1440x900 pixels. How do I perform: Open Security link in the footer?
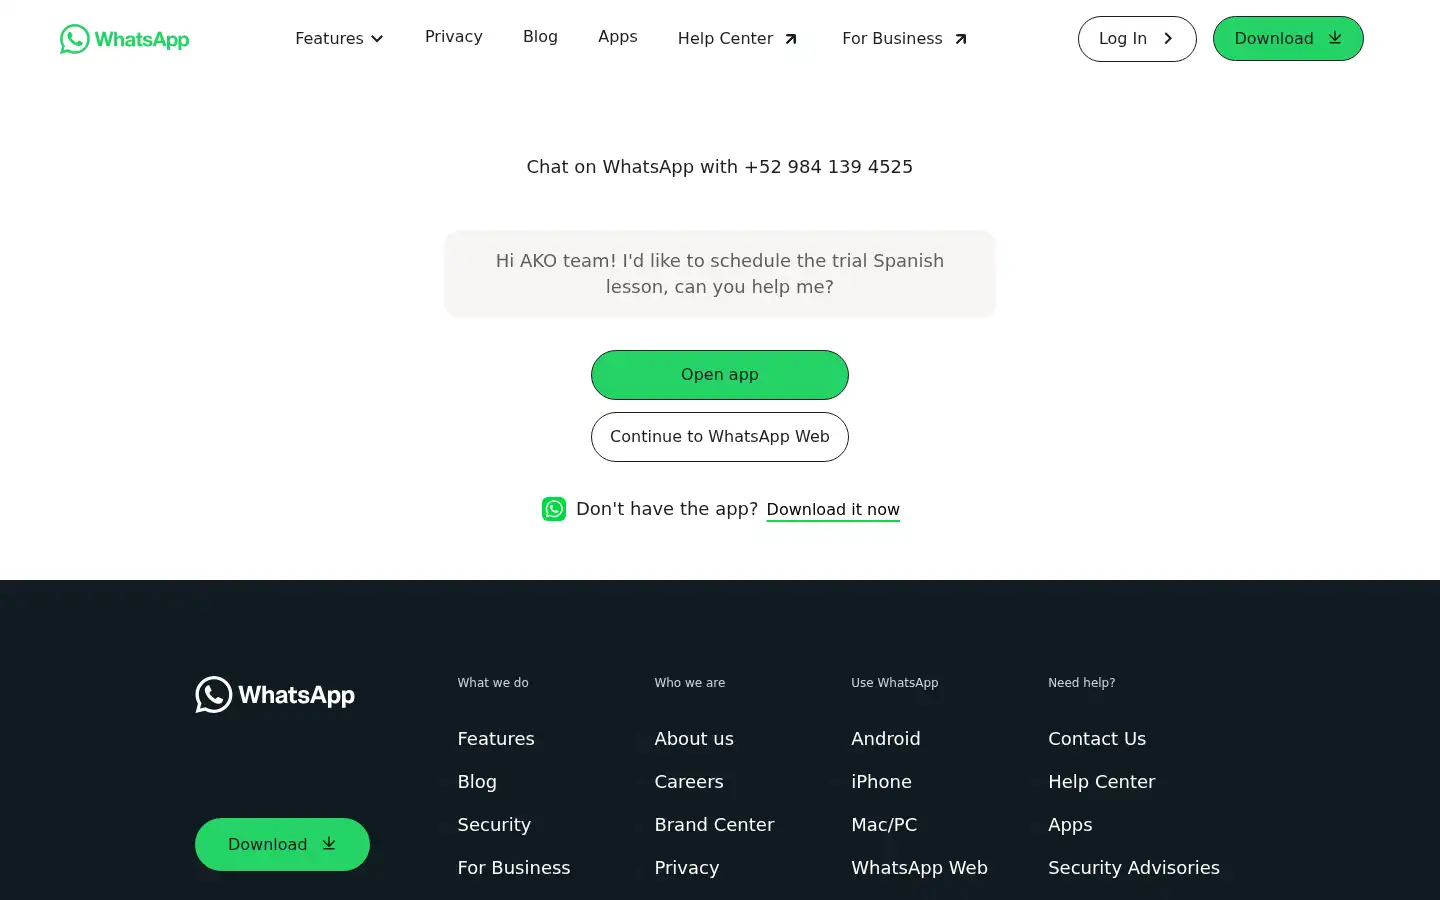click(494, 825)
